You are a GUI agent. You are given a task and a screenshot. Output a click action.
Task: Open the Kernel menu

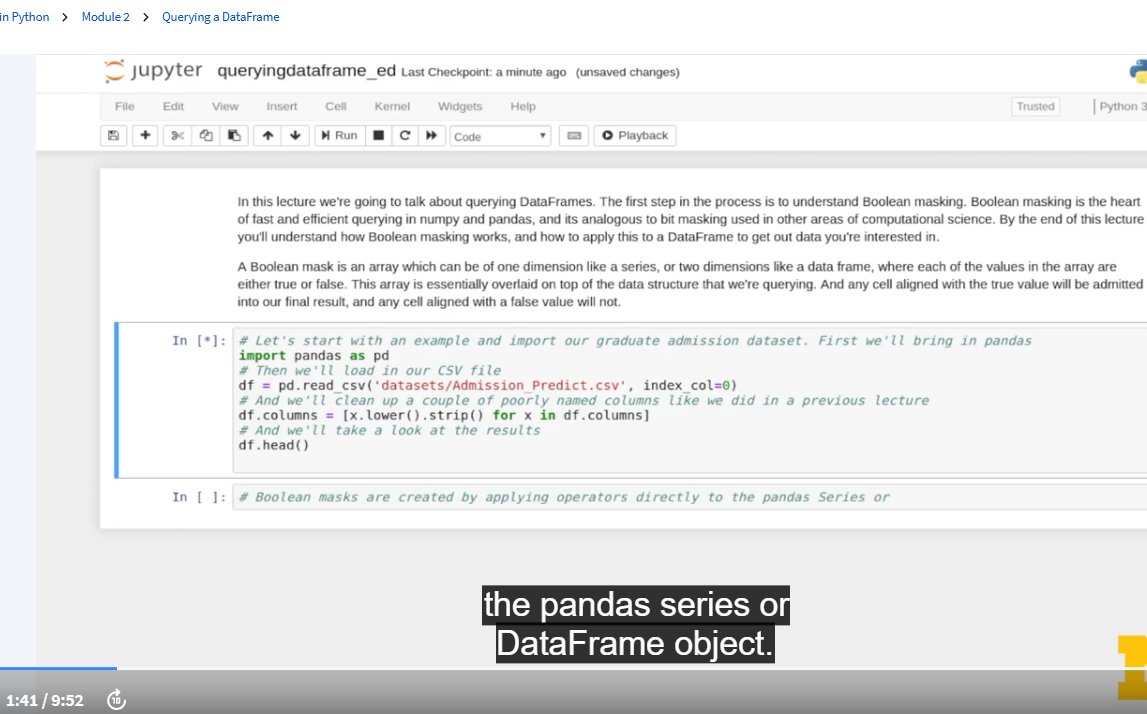pos(392,106)
